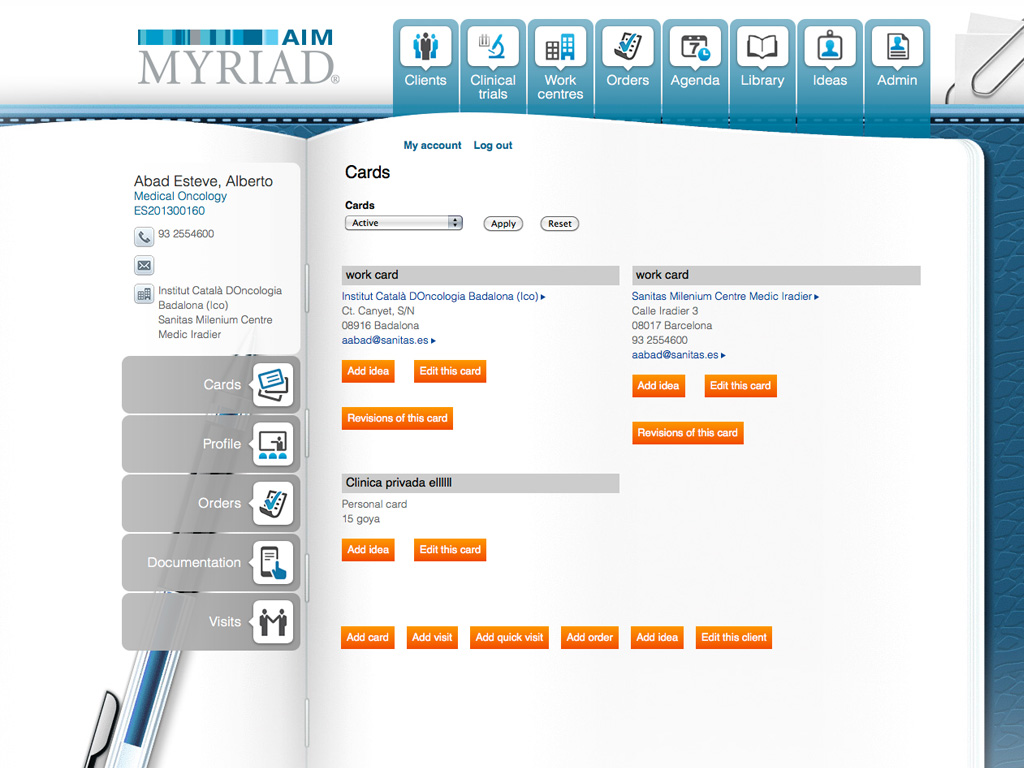Open the Cards status dropdown showing Active

click(403, 223)
